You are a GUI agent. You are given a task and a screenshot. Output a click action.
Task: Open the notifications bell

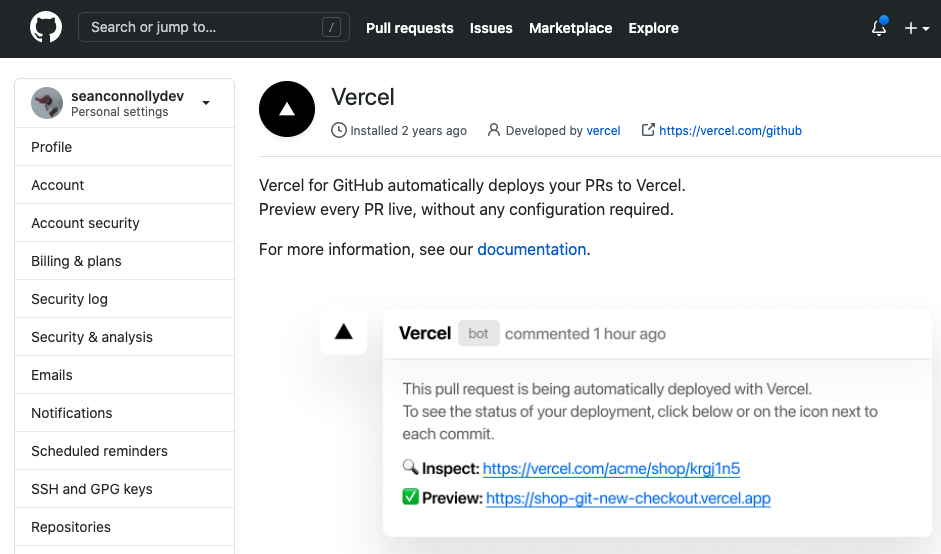click(x=879, y=28)
